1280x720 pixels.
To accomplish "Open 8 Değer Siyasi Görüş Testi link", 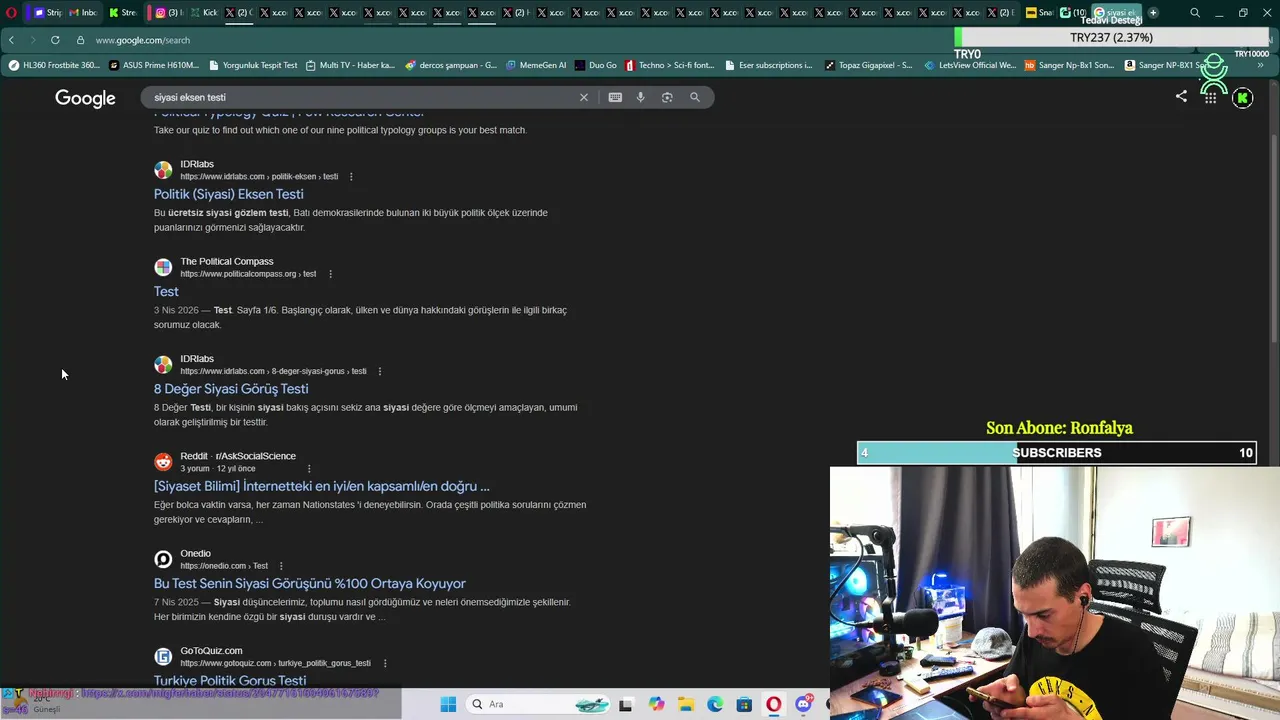I will pos(231,389).
